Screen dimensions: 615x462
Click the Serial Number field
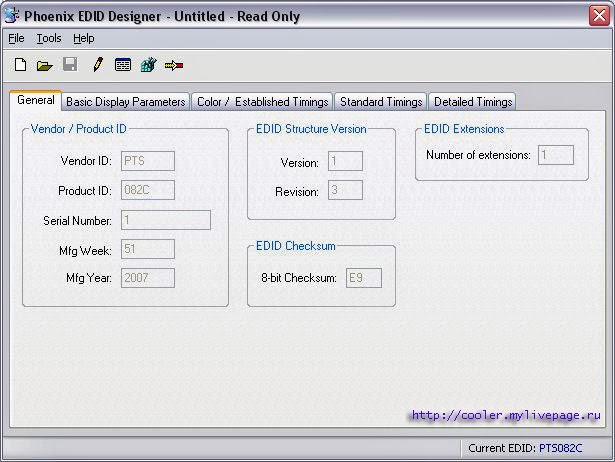pos(166,220)
